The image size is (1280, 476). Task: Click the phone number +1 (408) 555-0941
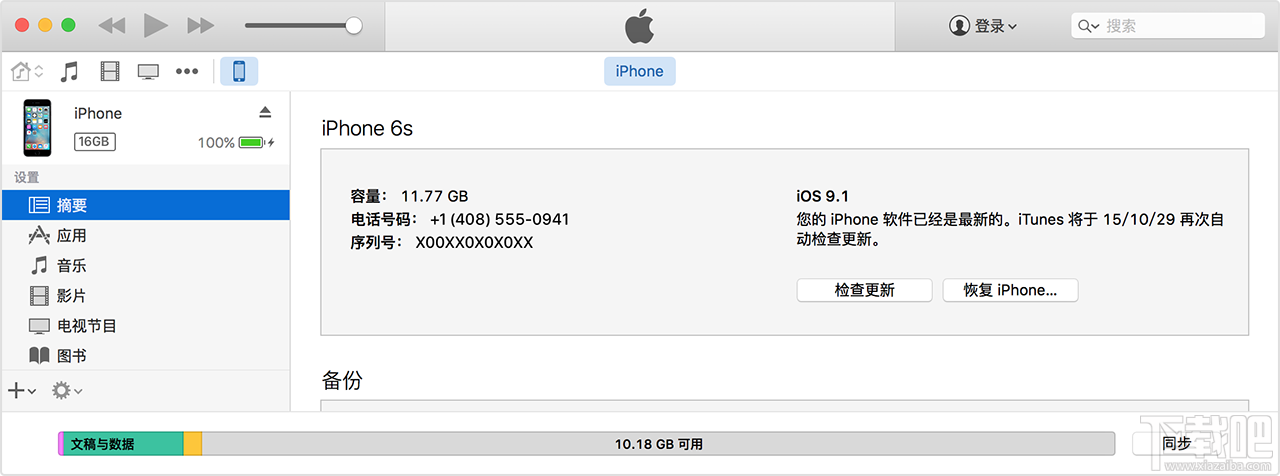pos(500,219)
